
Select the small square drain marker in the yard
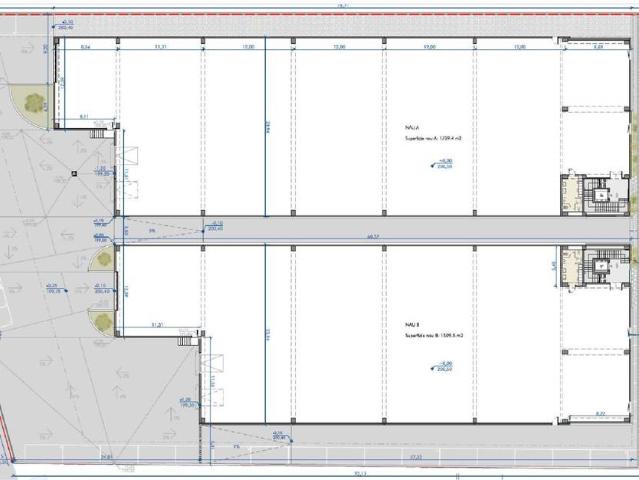75,172
